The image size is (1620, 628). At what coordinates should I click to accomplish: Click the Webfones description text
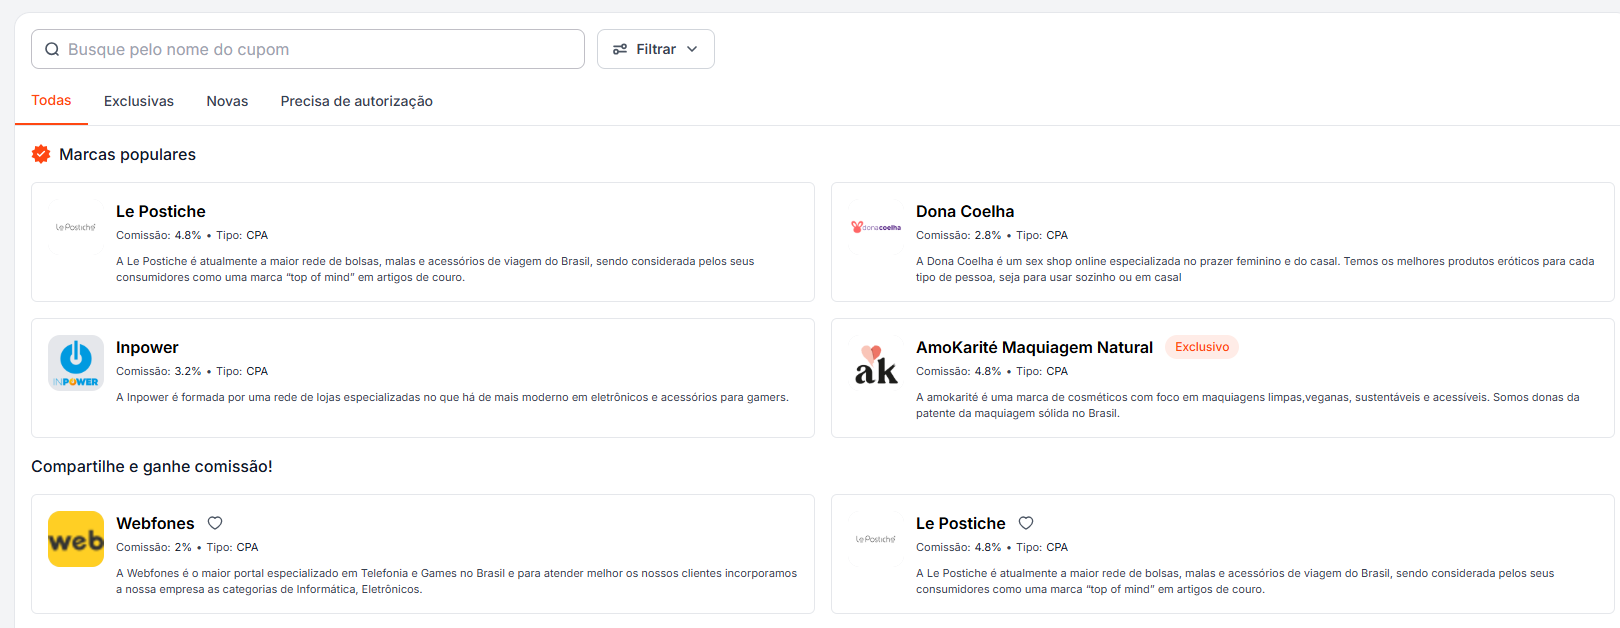456,581
